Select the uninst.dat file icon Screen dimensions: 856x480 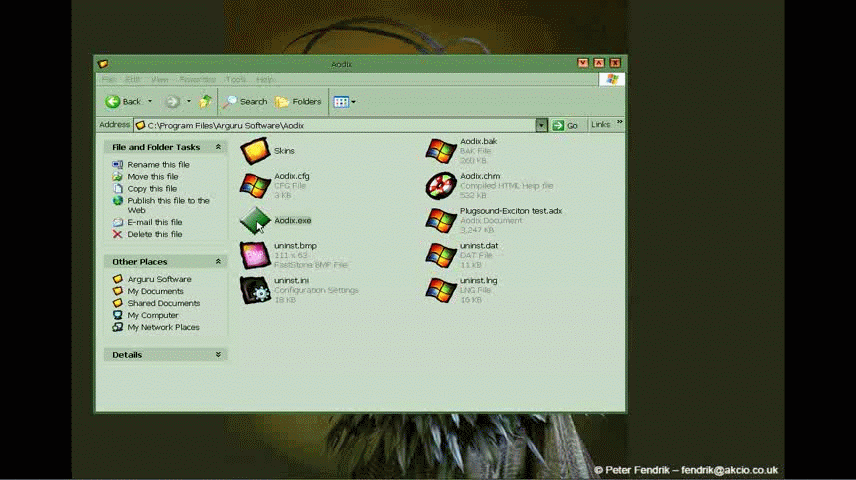tap(441, 256)
